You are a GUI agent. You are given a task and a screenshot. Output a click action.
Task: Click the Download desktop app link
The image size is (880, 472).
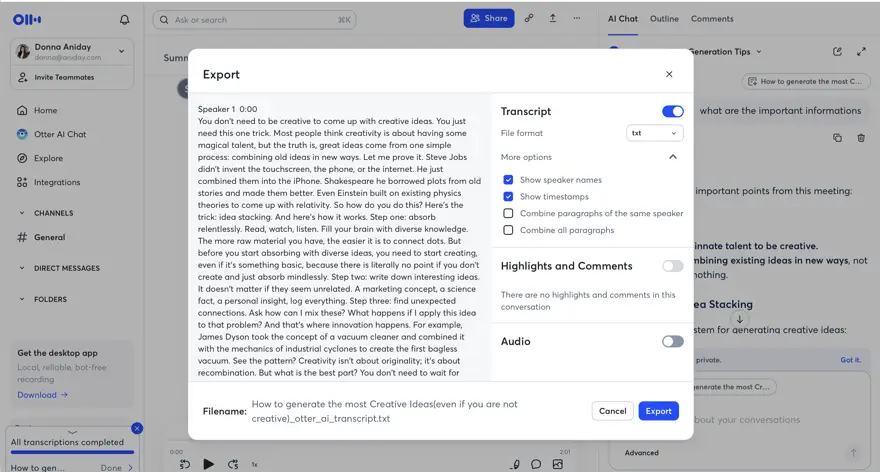pyautogui.click(x=42, y=395)
